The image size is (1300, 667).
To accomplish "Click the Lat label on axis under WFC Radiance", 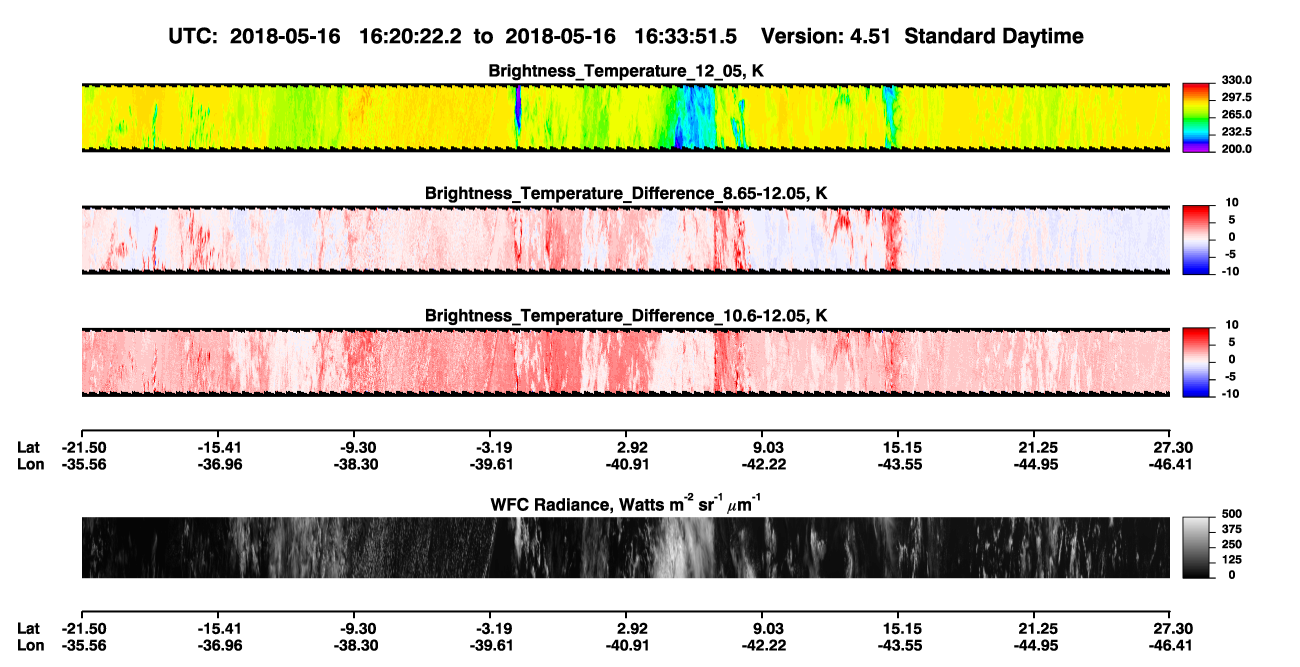I will [28, 628].
